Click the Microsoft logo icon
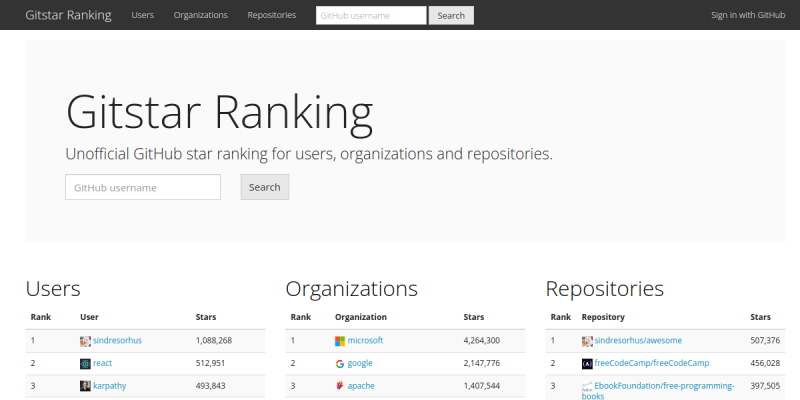 340,341
